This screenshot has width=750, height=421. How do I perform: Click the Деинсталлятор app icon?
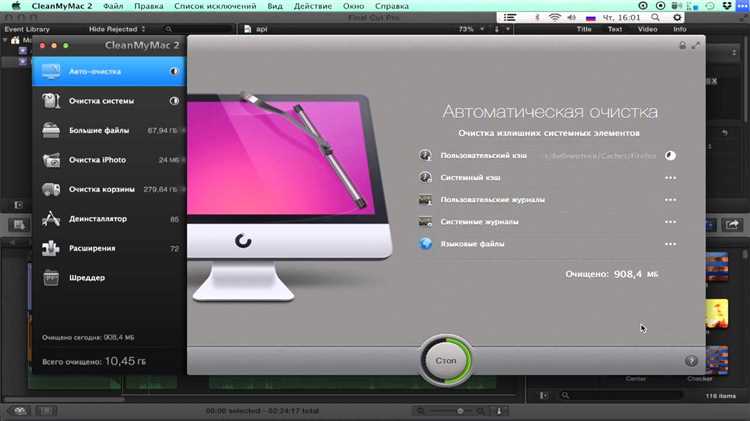click(51, 219)
